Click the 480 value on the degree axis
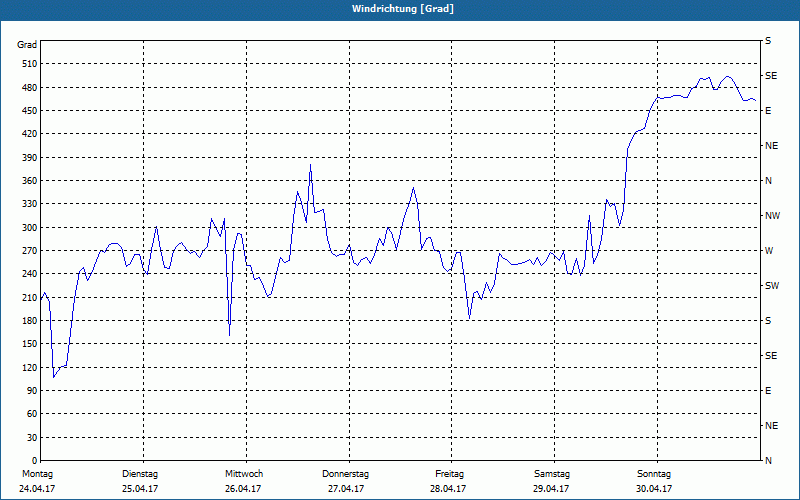 coord(29,88)
